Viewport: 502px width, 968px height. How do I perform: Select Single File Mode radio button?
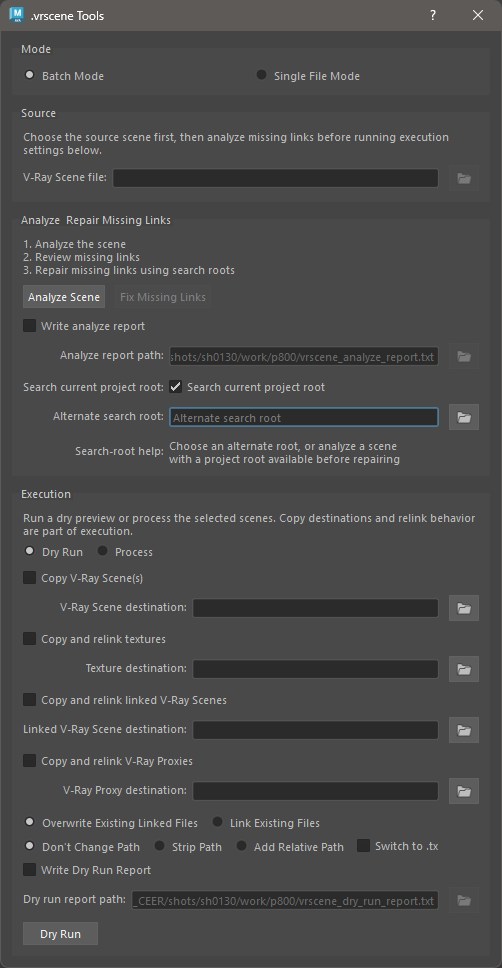pyautogui.click(x=262, y=75)
